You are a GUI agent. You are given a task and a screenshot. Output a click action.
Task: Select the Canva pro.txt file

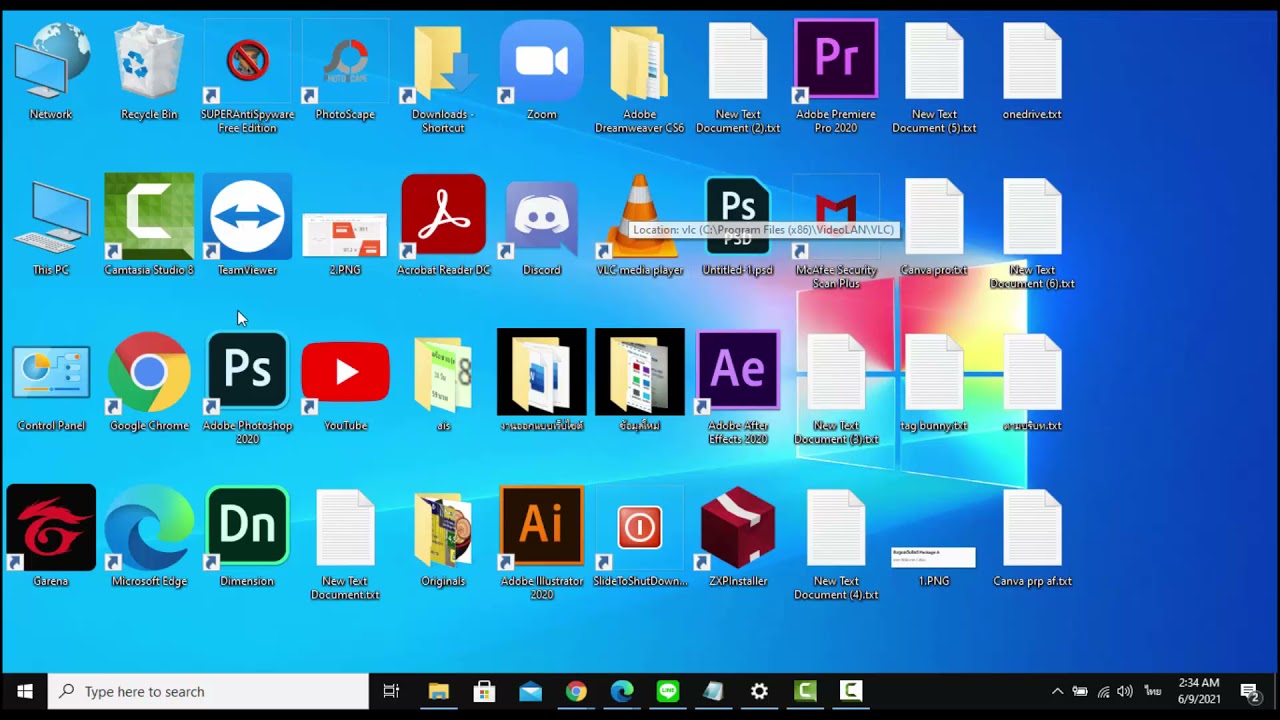pos(934,226)
